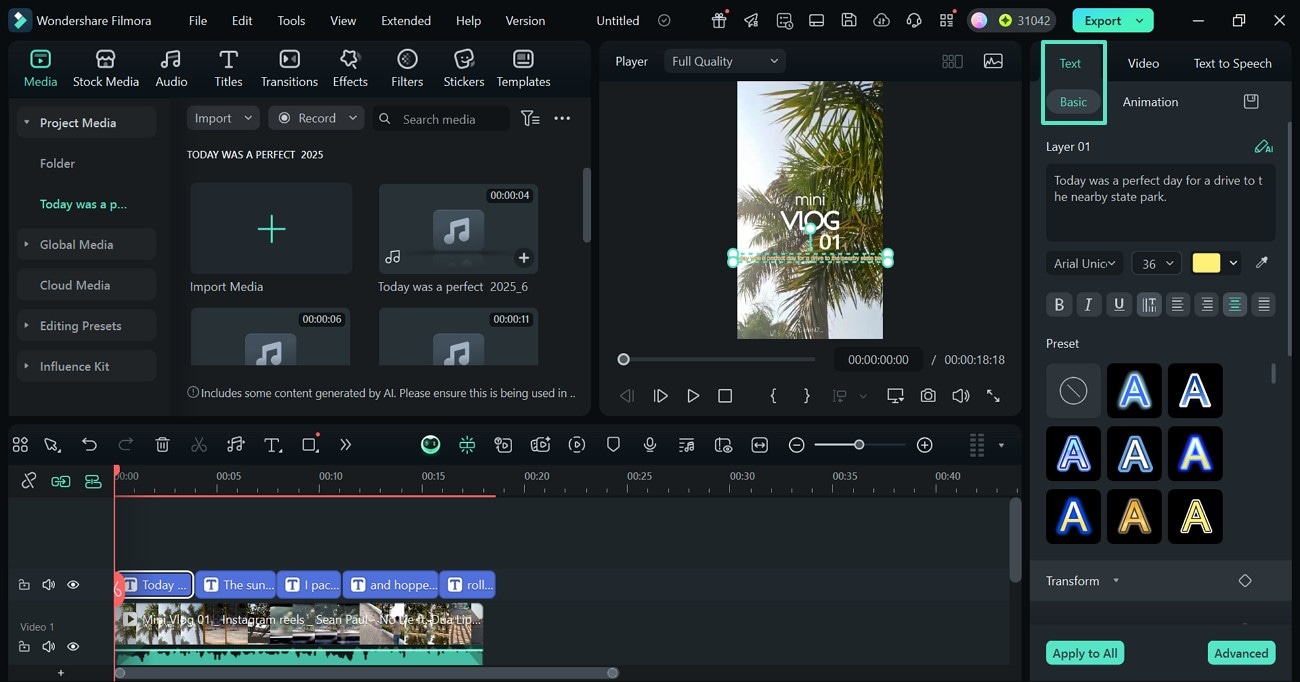The height and width of the screenshot is (682, 1300).
Task: Expand the Global Media tree item
Action: pos(76,244)
